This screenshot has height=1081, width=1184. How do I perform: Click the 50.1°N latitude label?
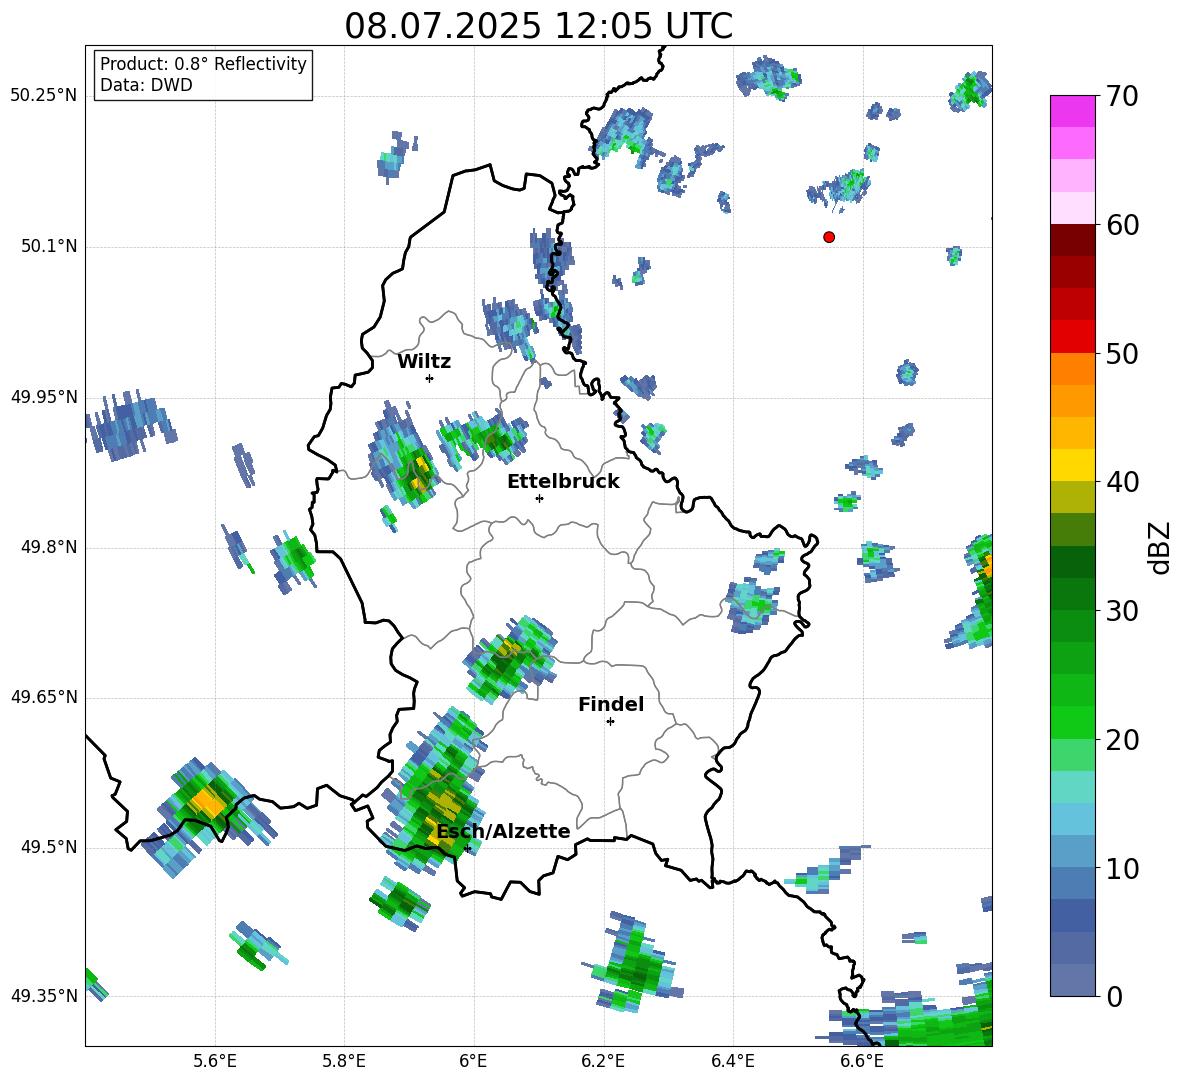click(x=49, y=246)
